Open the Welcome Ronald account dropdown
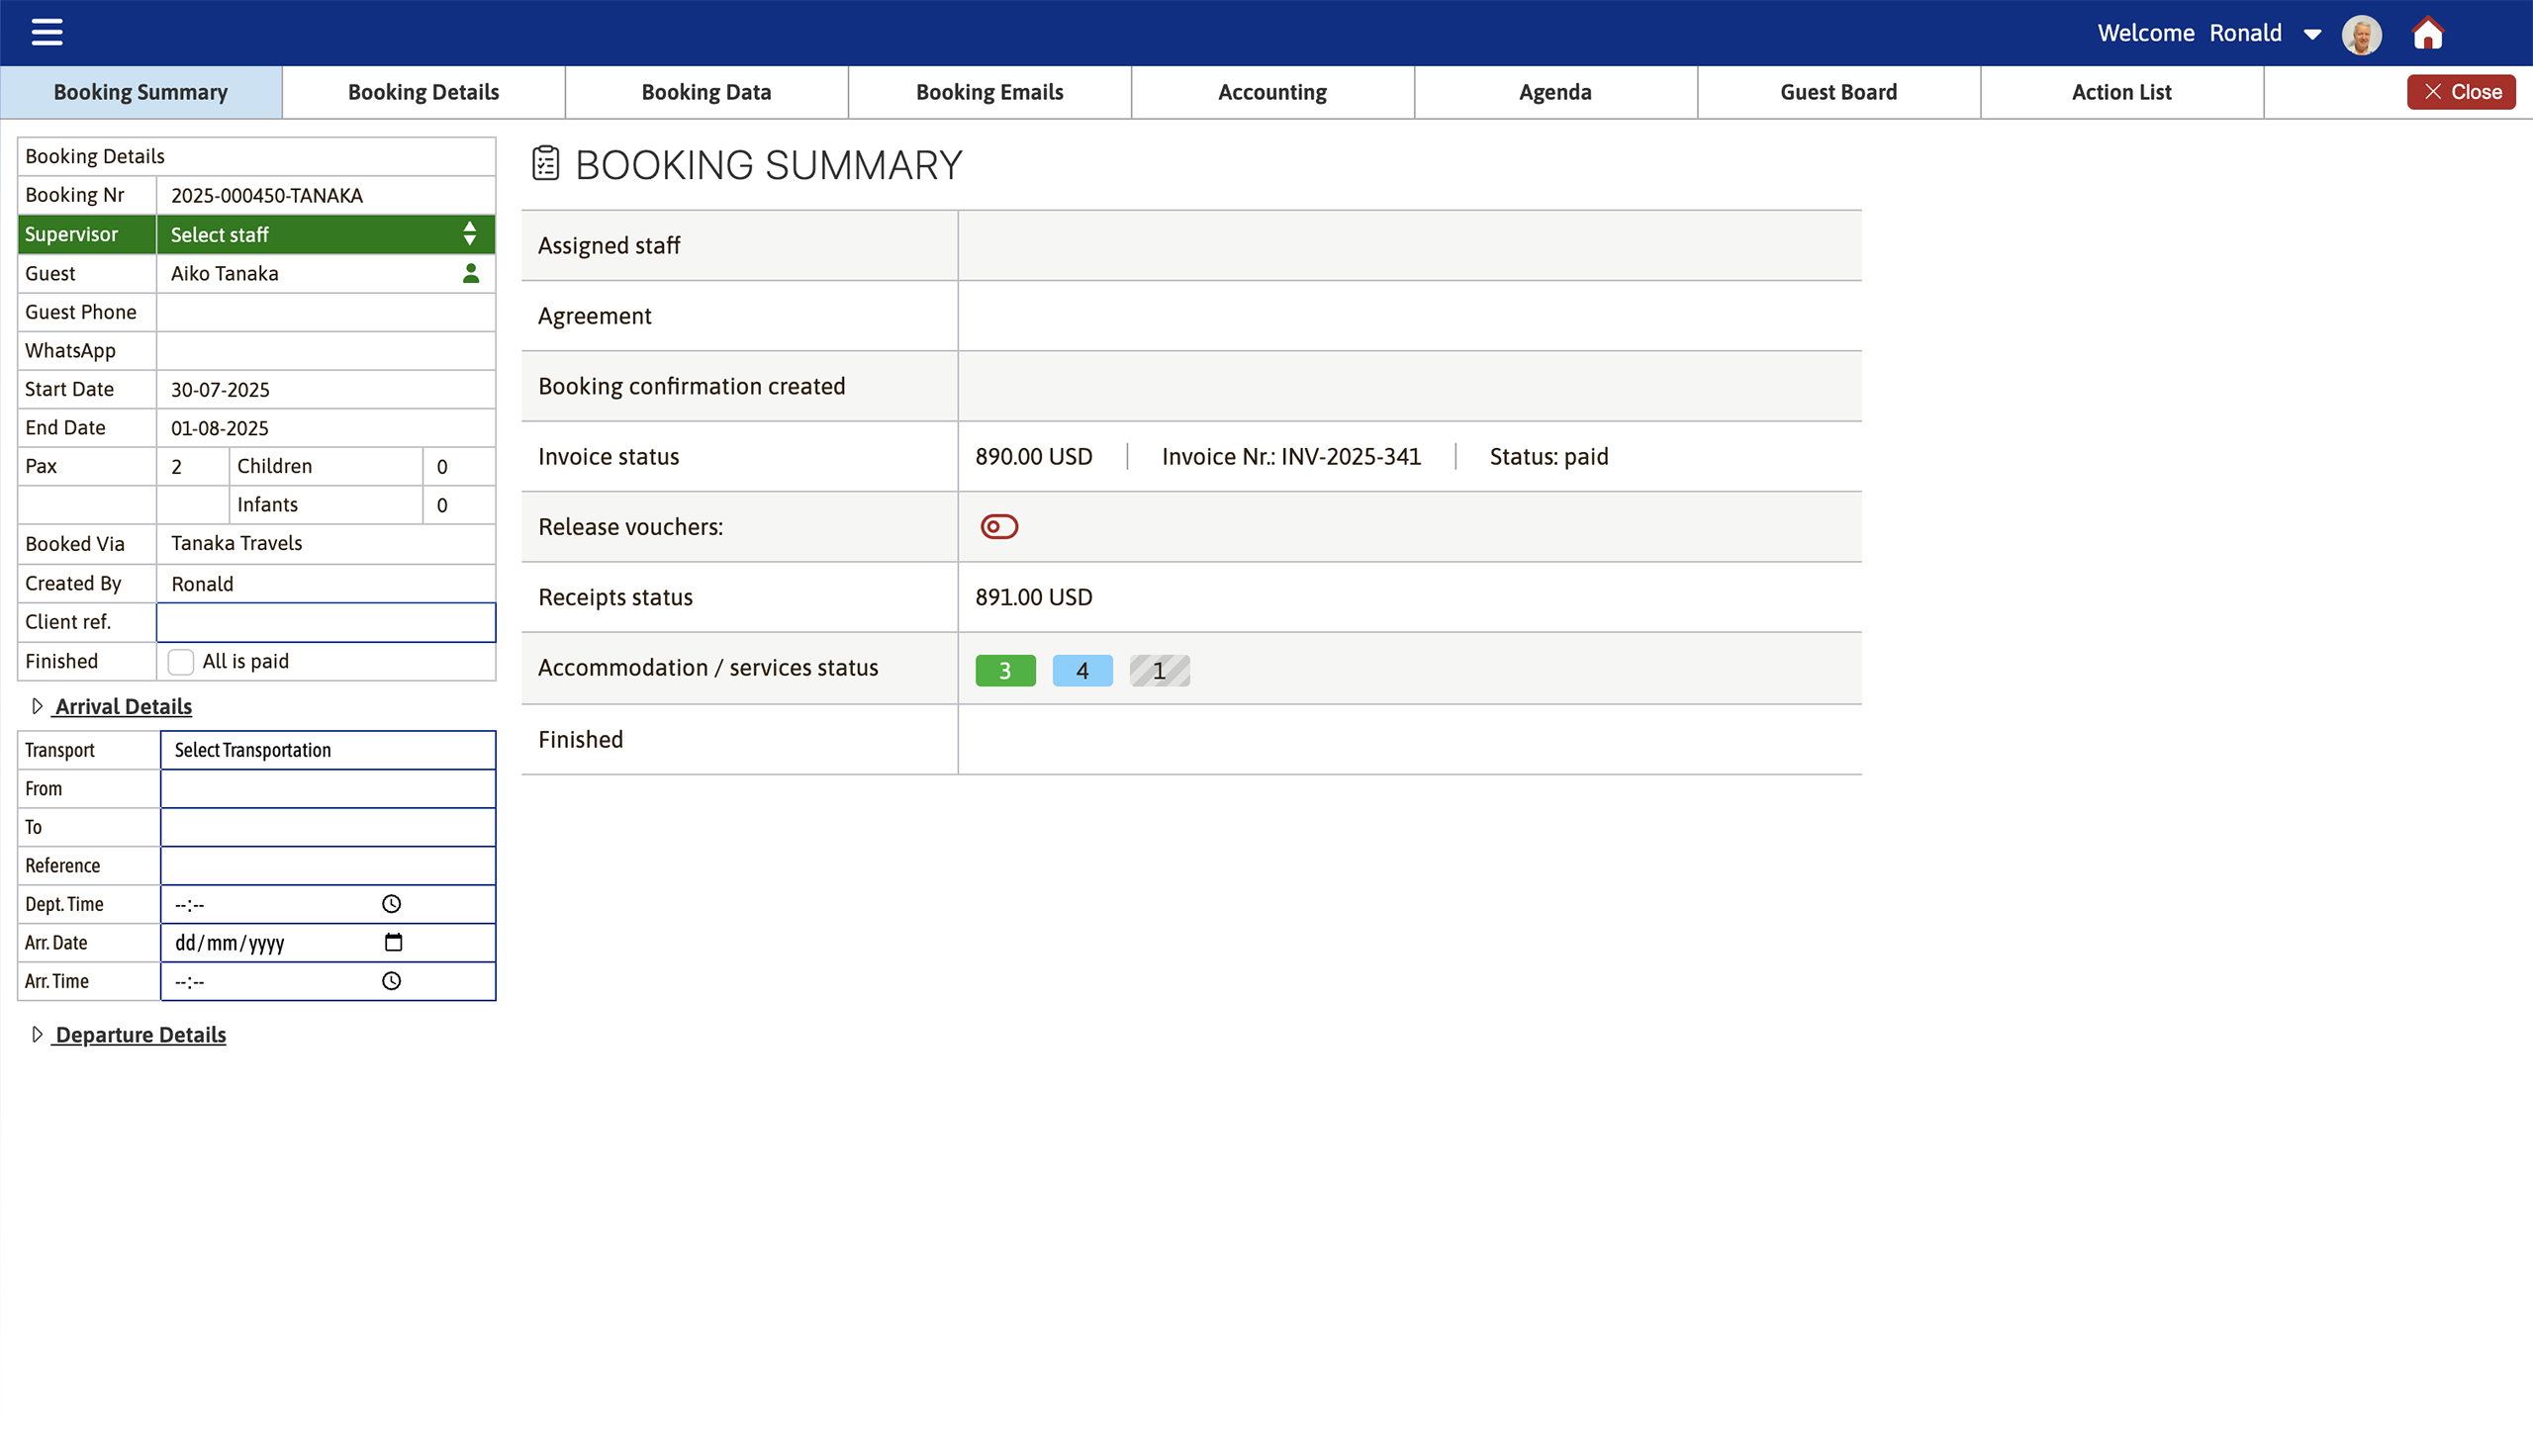The image size is (2533, 1456). pyautogui.click(x=2311, y=33)
